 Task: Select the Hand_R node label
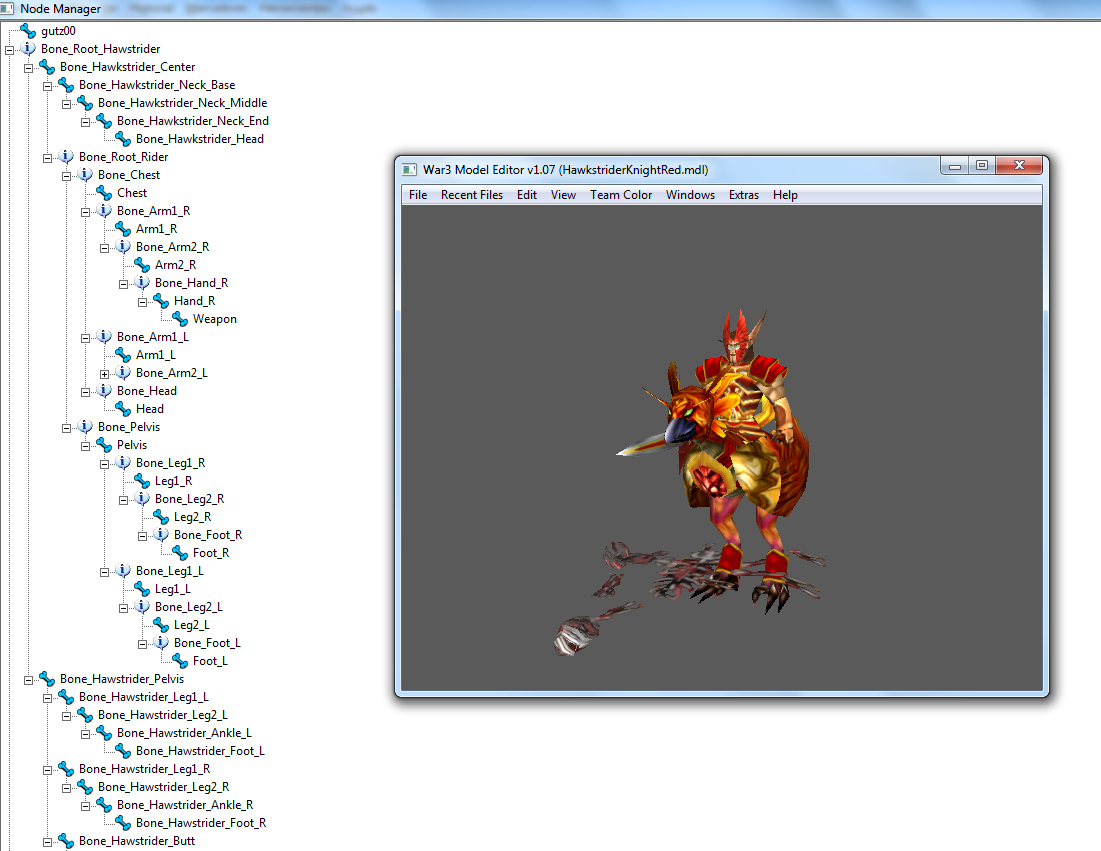point(195,301)
